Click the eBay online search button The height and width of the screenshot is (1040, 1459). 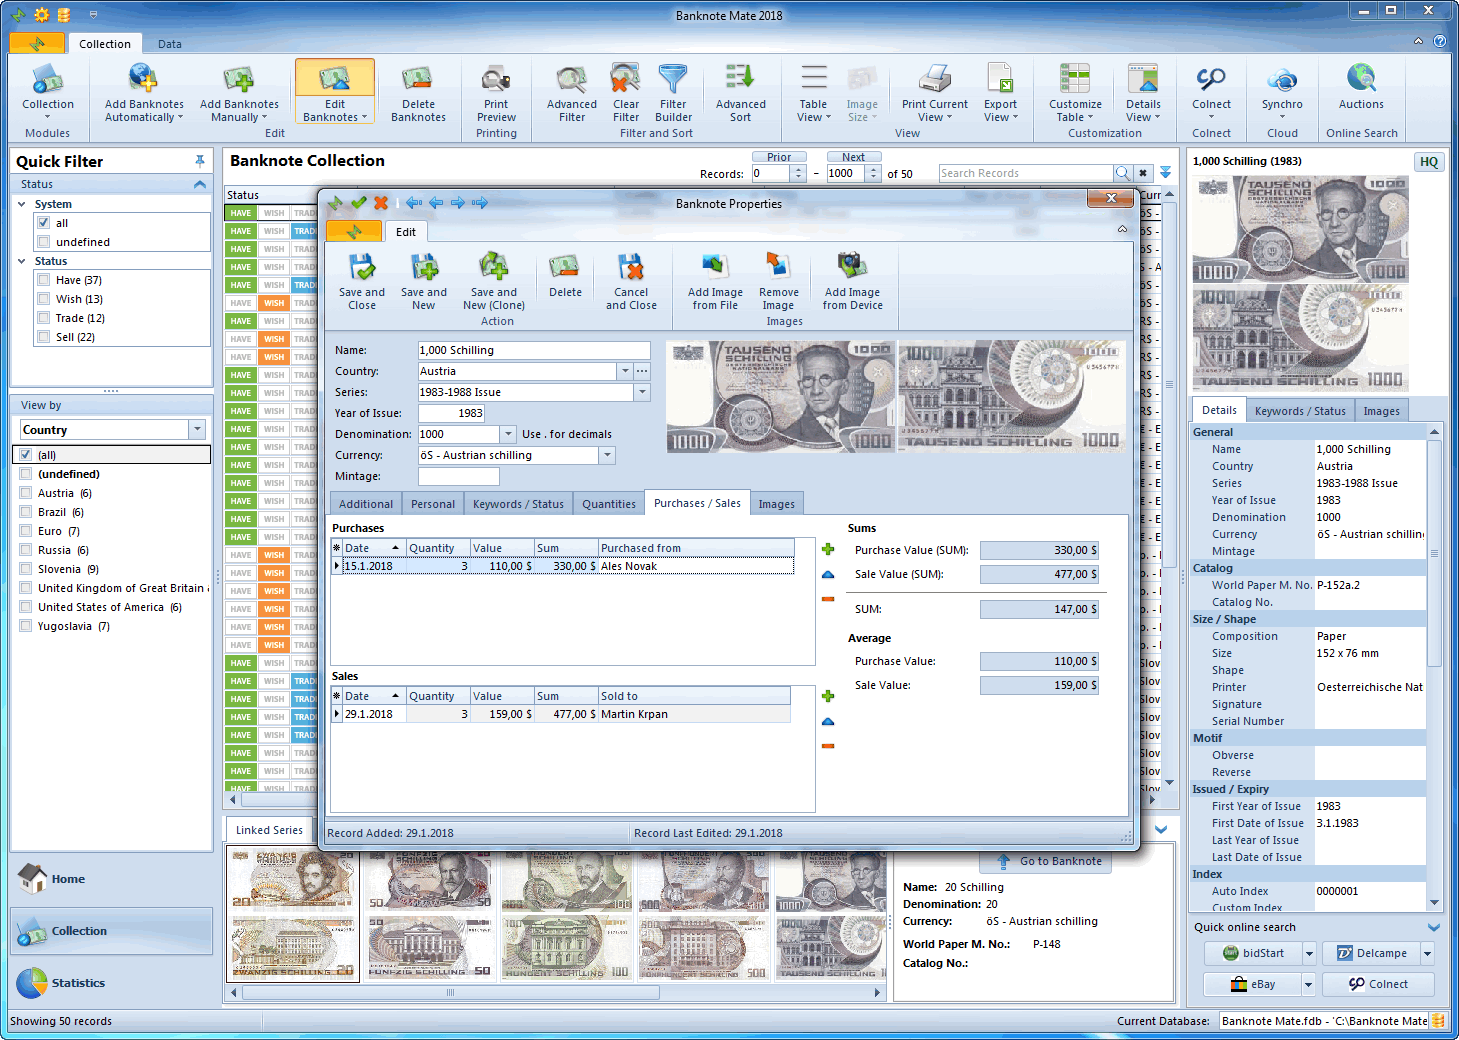click(1253, 984)
